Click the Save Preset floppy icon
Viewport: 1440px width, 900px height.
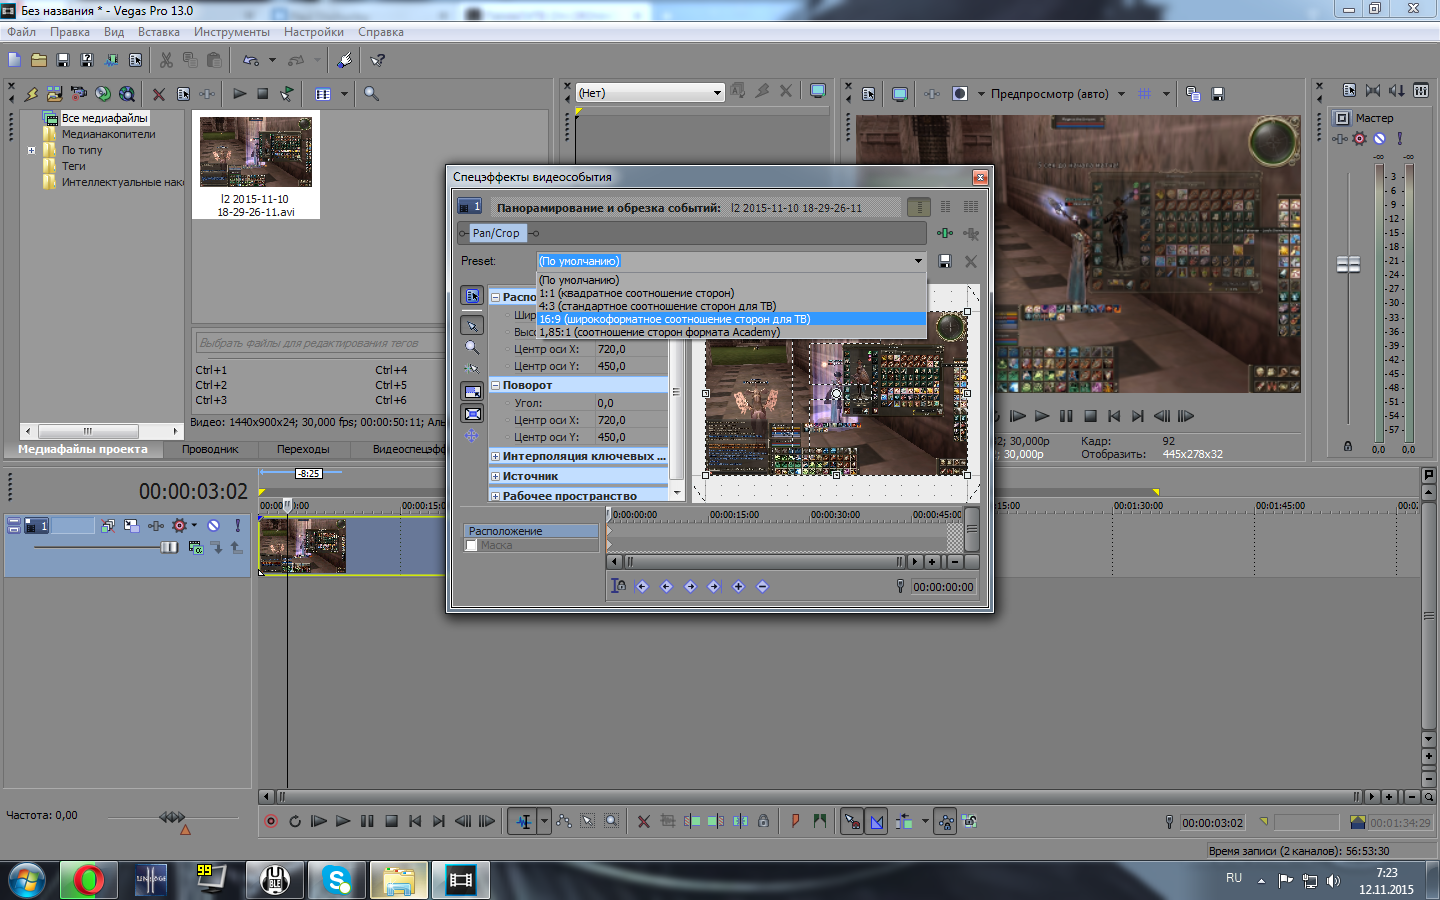(x=945, y=261)
